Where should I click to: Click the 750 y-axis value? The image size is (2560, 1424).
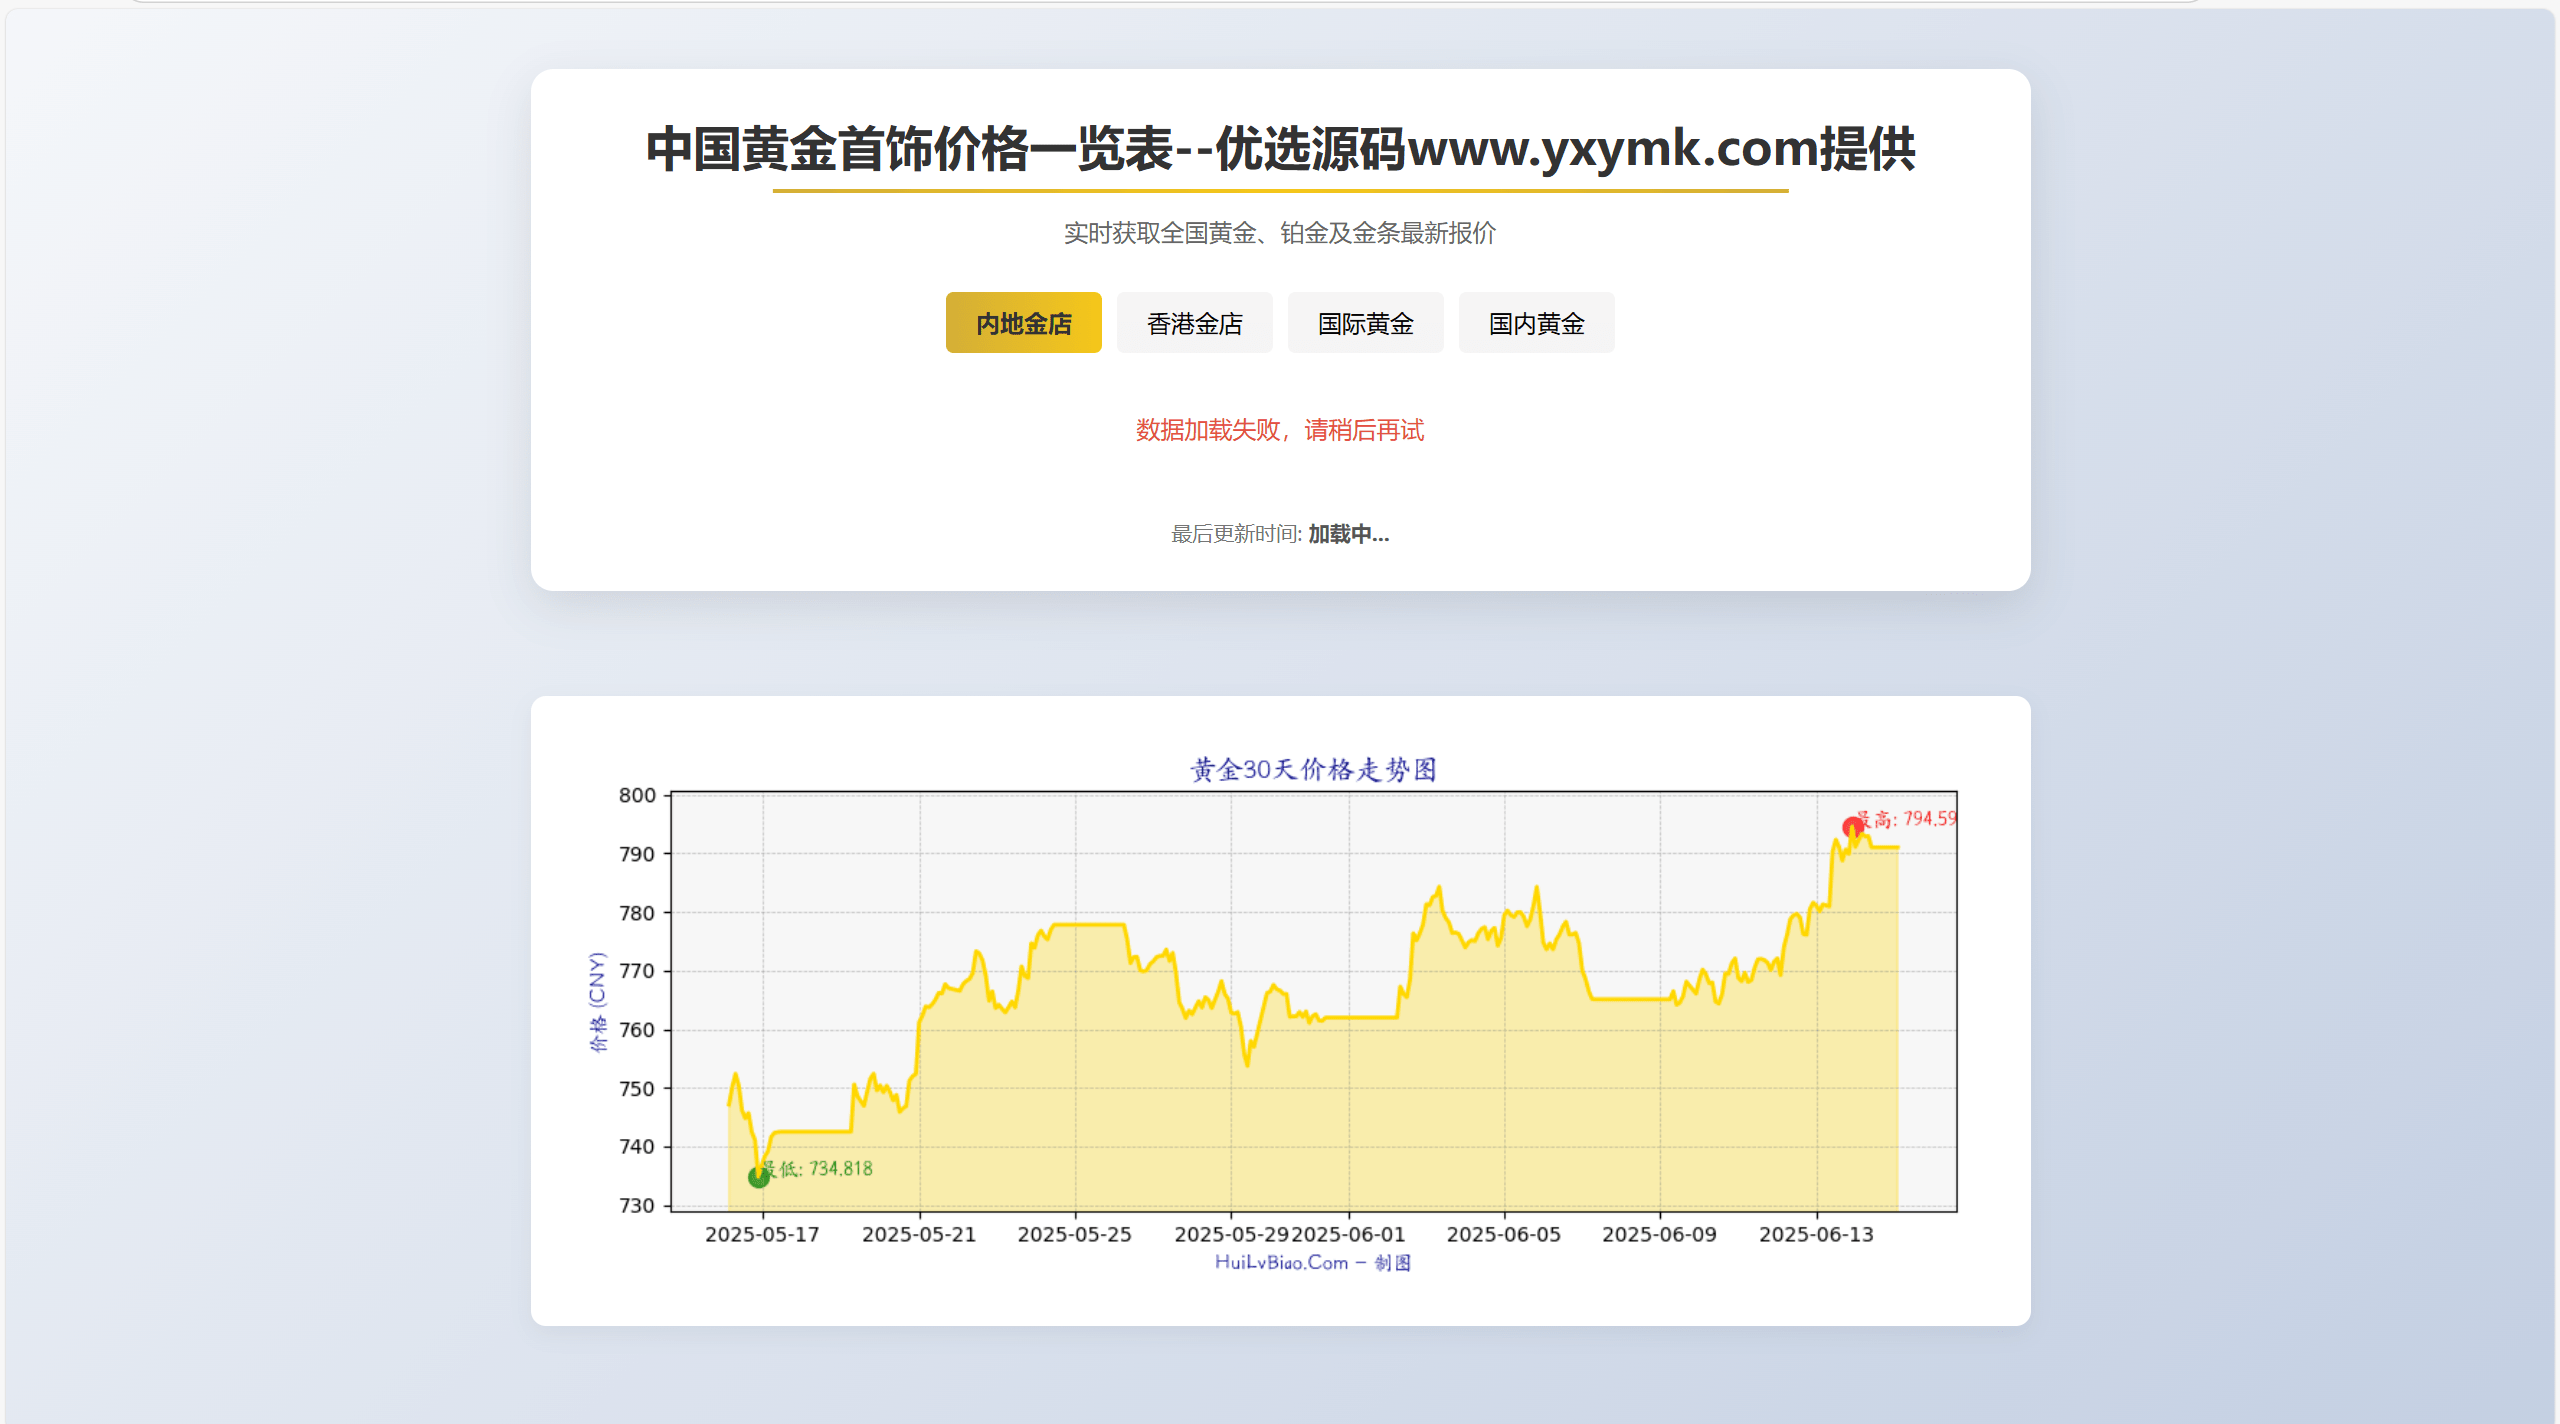[x=637, y=1089]
